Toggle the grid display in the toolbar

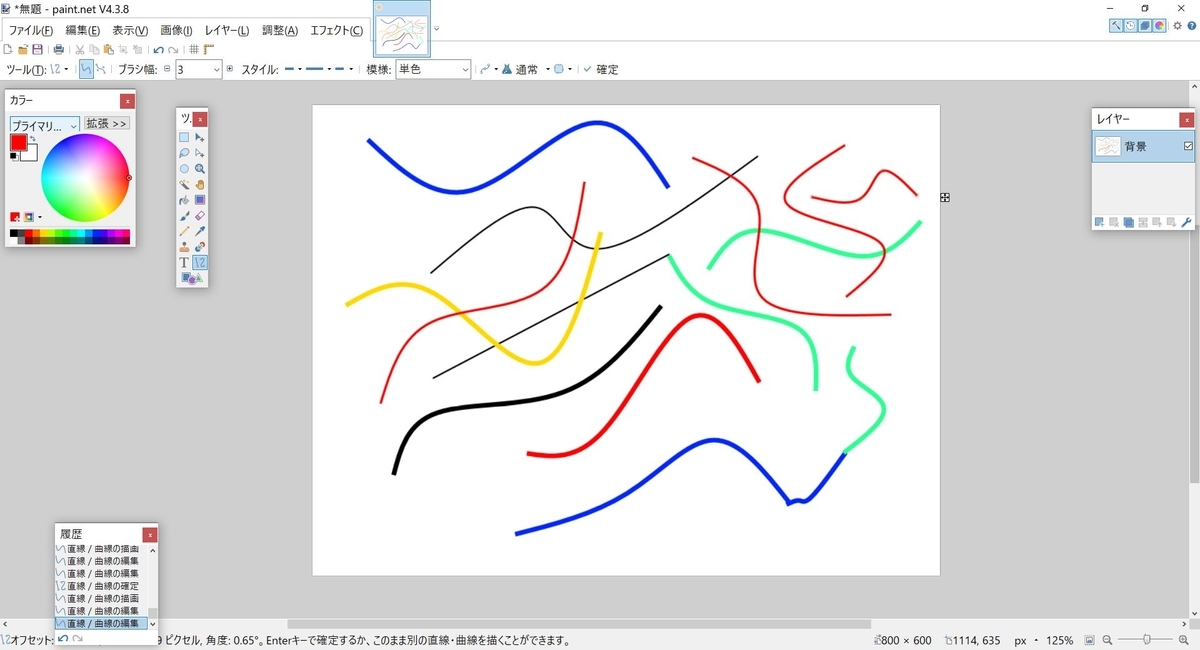[193, 49]
